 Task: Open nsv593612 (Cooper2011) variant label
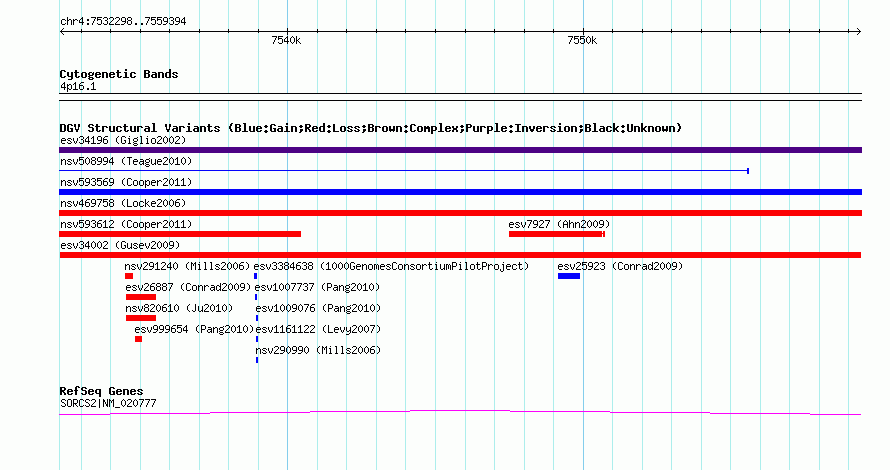[126, 224]
